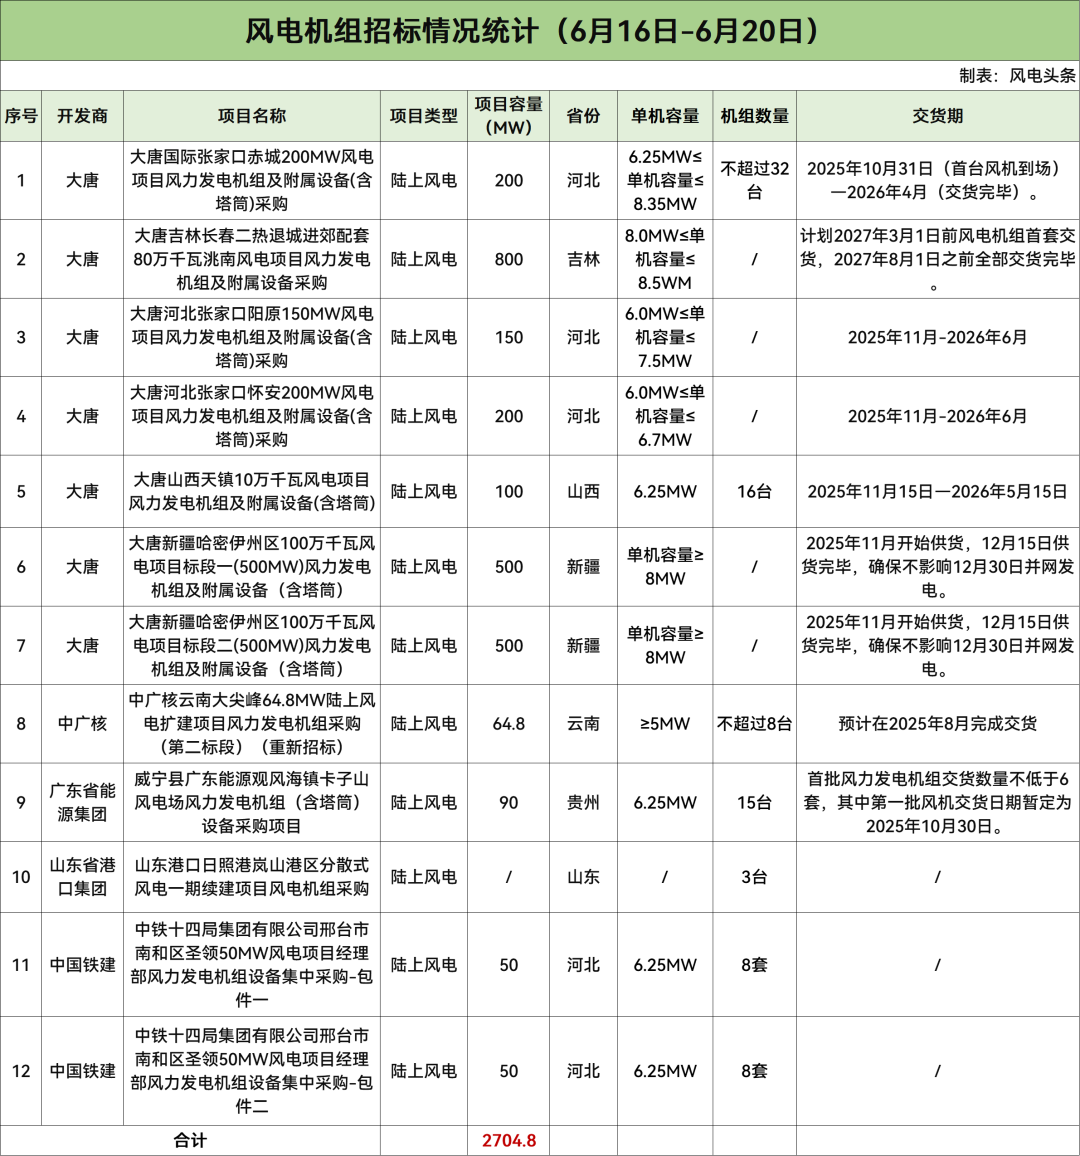
Task: Click the 省份 column header
Action: click(583, 116)
